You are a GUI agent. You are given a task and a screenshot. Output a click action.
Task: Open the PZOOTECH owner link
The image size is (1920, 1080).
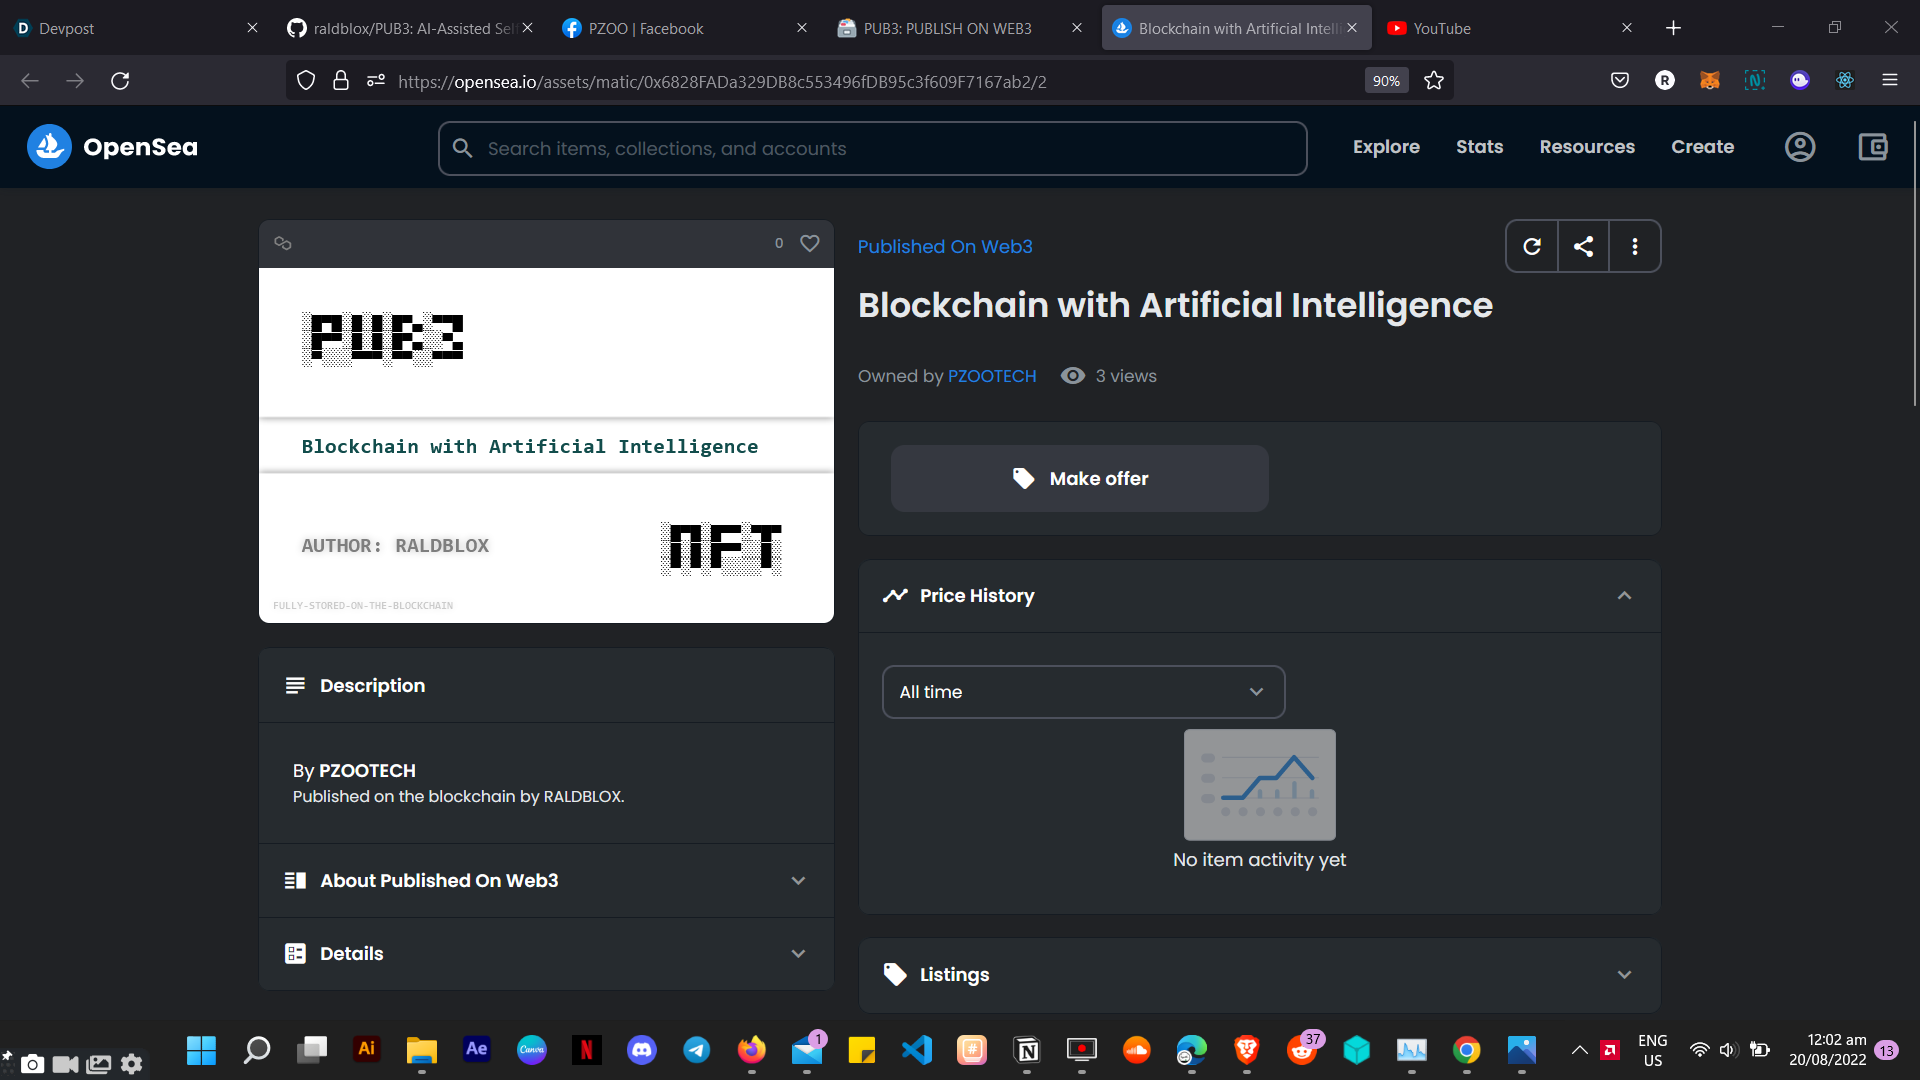point(991,376)
